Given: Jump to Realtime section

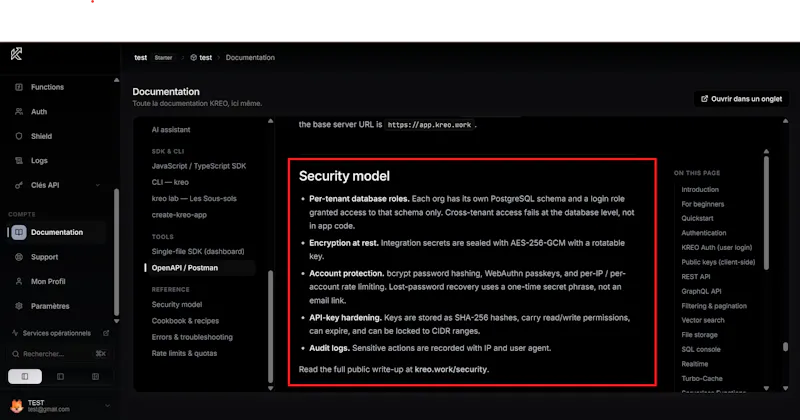Looking at the screenshot, I should click(x=695, y=364).
